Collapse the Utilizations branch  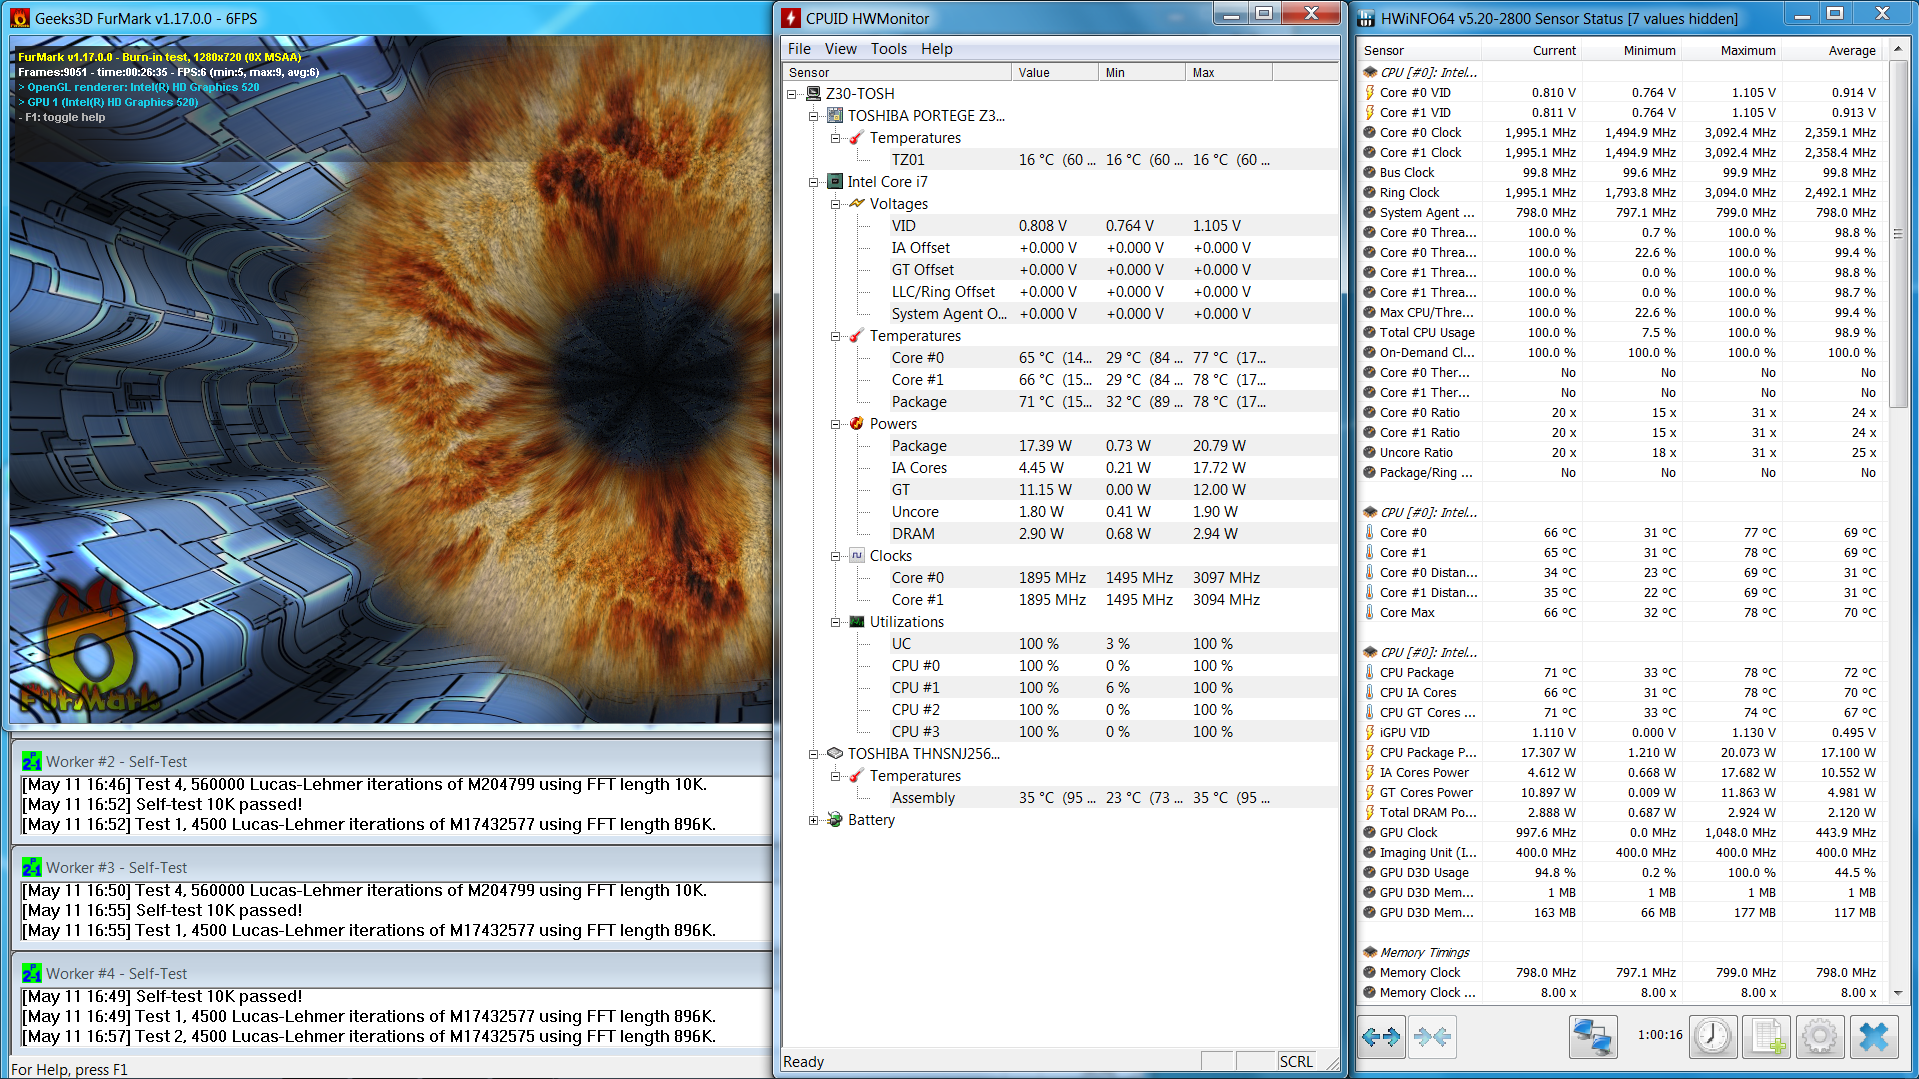836,622
